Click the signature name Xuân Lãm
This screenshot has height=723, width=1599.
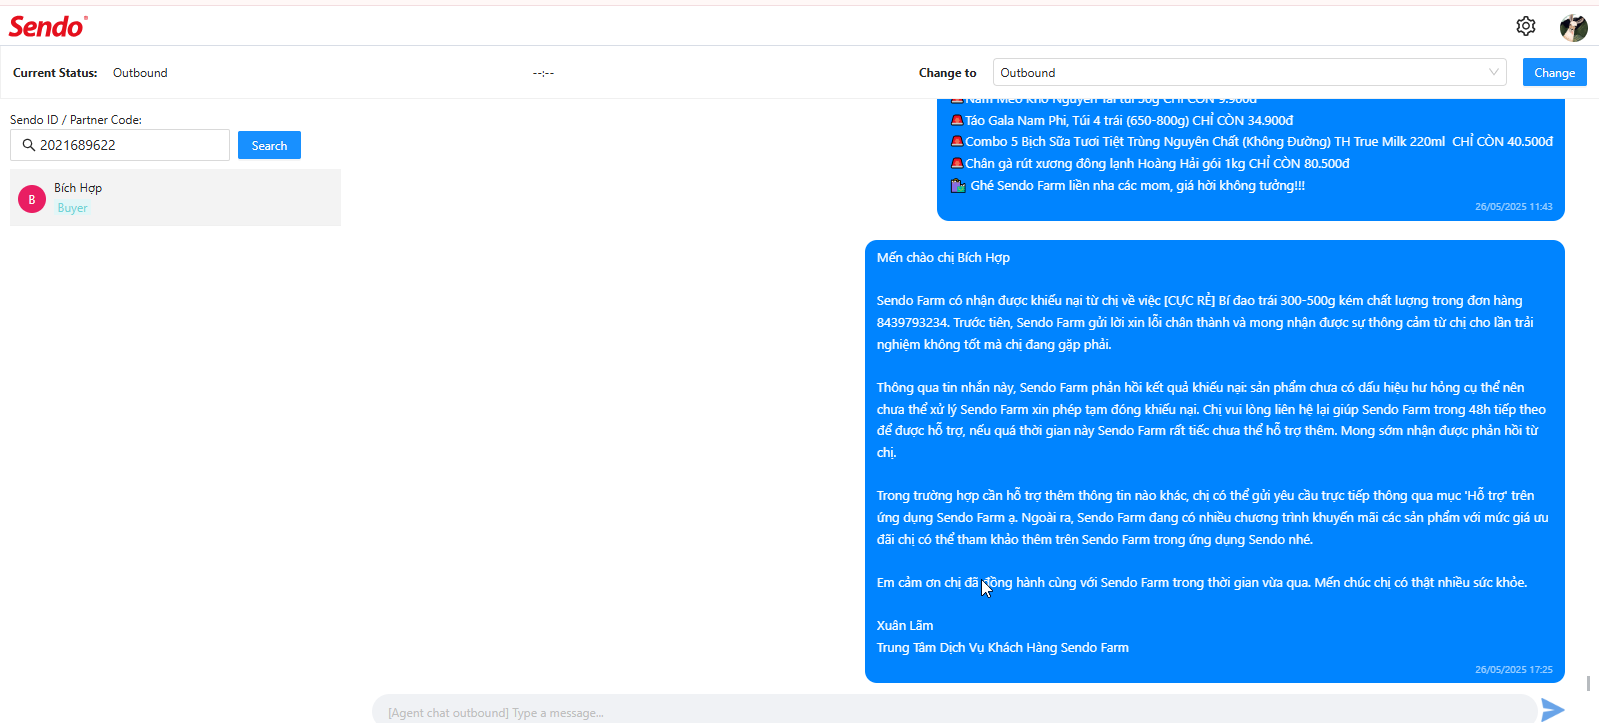pos(905,625)
